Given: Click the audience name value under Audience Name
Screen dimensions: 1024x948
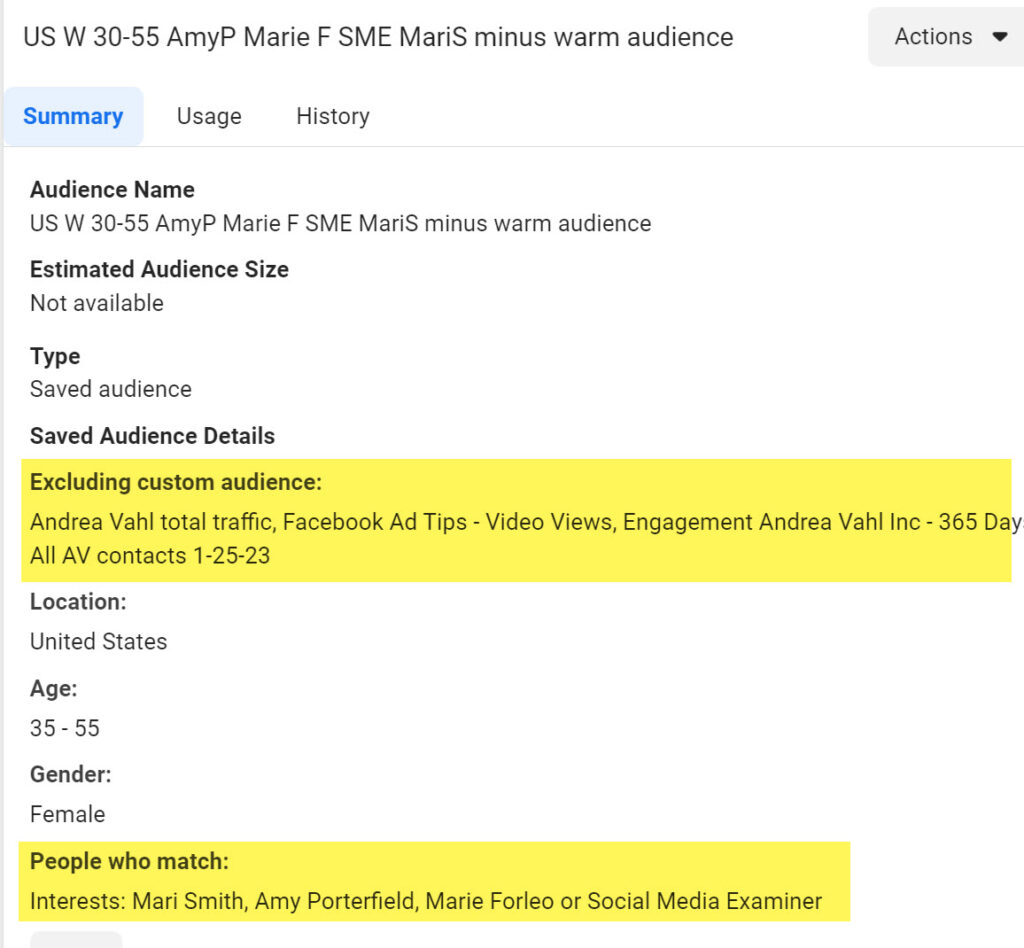Looking at the screenshot, I should point(340,223).
